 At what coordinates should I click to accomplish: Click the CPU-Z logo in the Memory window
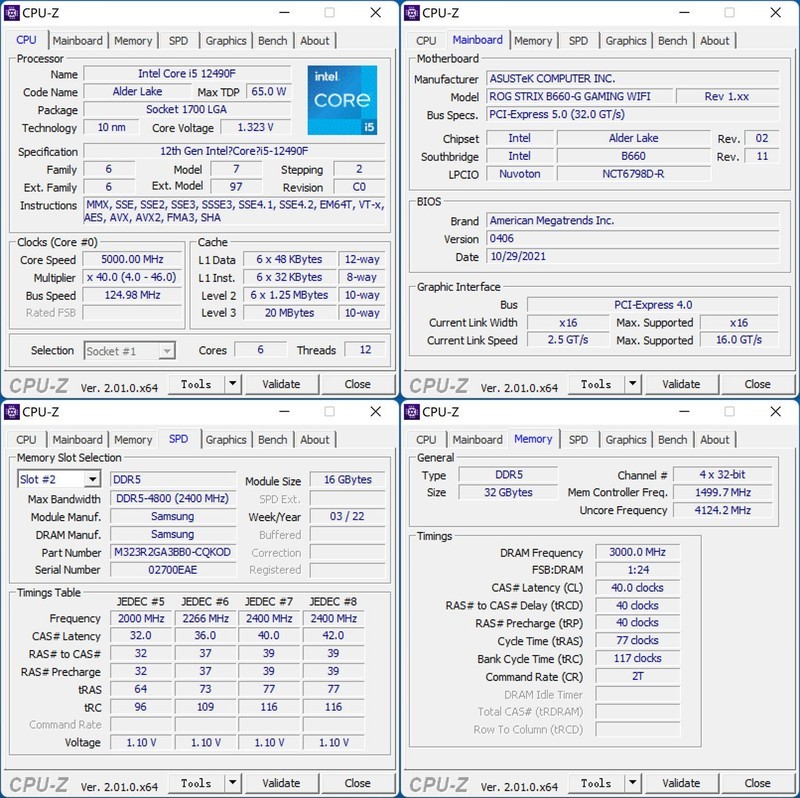[440, 782]
